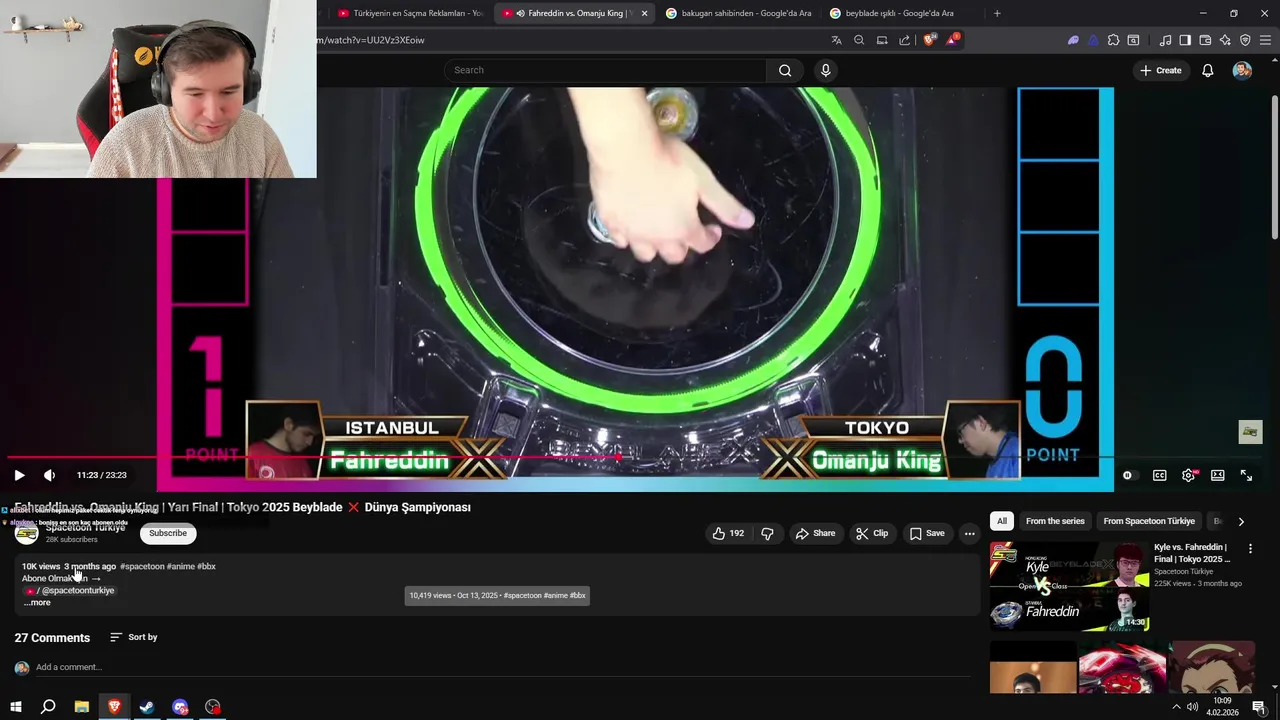
Task: Show more filter chips with the right arrow
Action: pos(1241,521)
